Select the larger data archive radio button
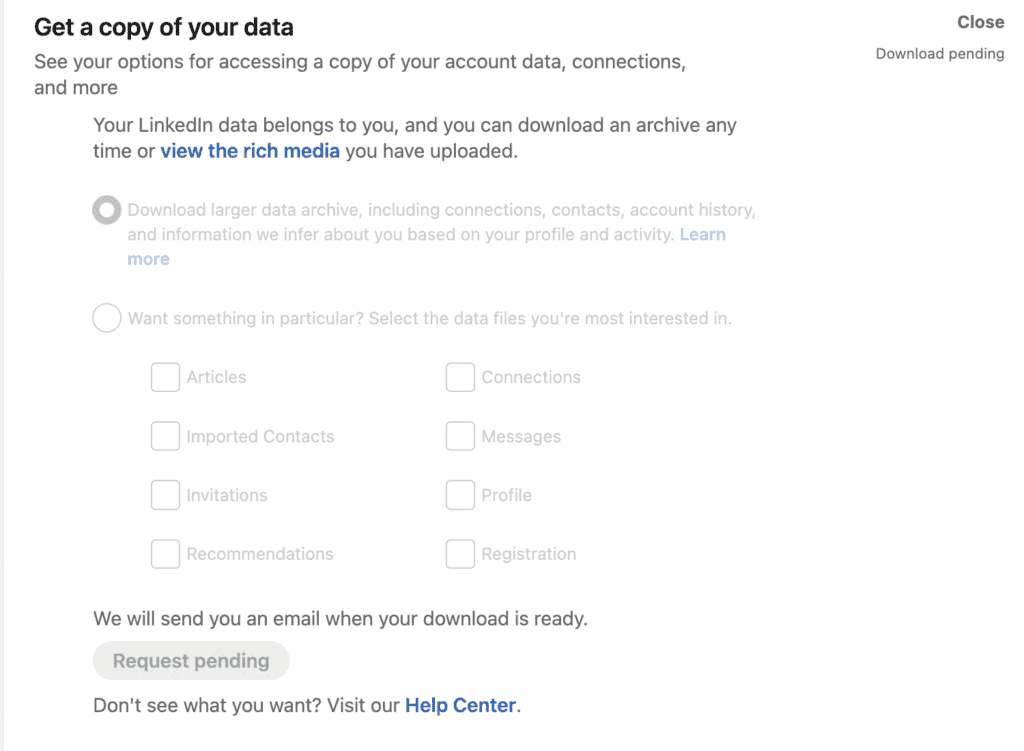The height and width of the screenshot is (751, 1024). pyautogui.click(x=107, y=211)
